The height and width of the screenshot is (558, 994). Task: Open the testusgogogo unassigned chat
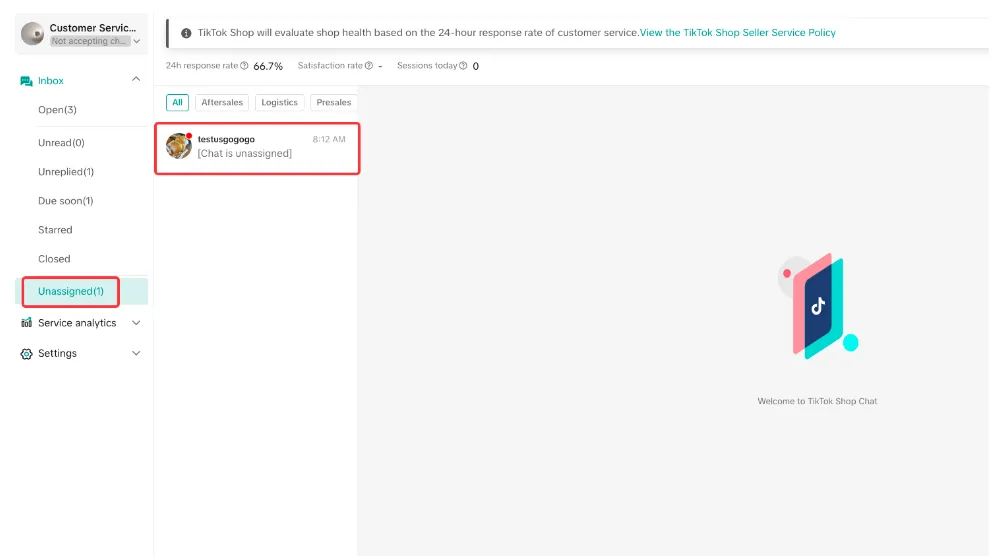(x=257, y=148)
